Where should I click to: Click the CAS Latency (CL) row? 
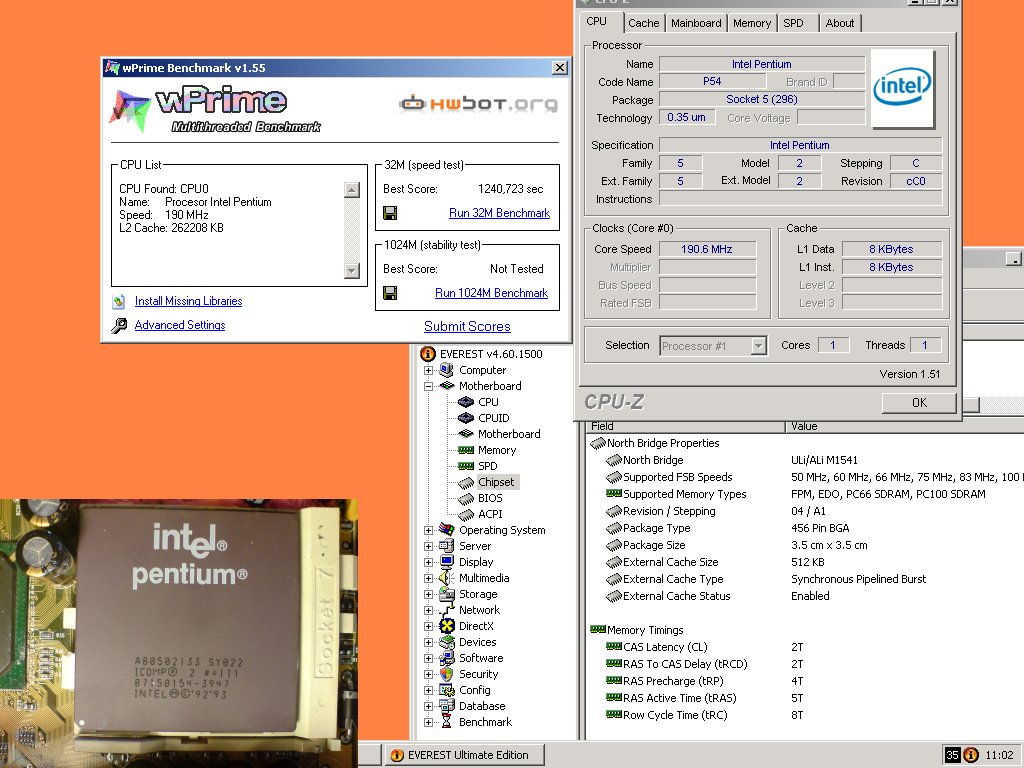click(x=805, y=647)
